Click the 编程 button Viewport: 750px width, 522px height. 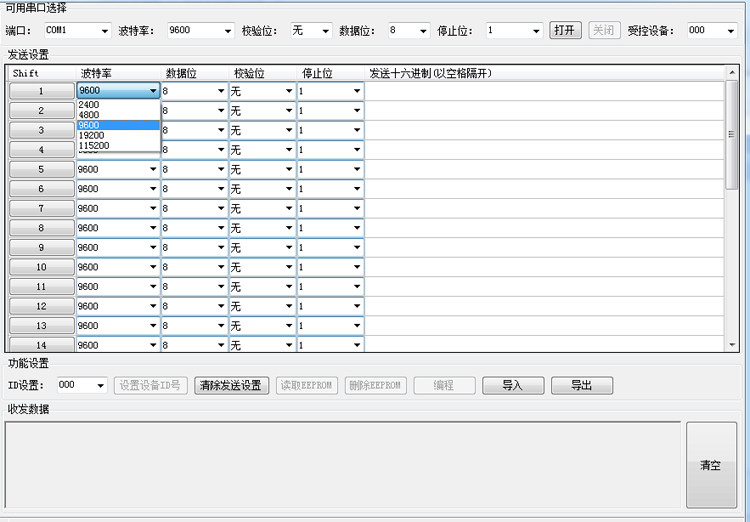(x=444, y=385)
